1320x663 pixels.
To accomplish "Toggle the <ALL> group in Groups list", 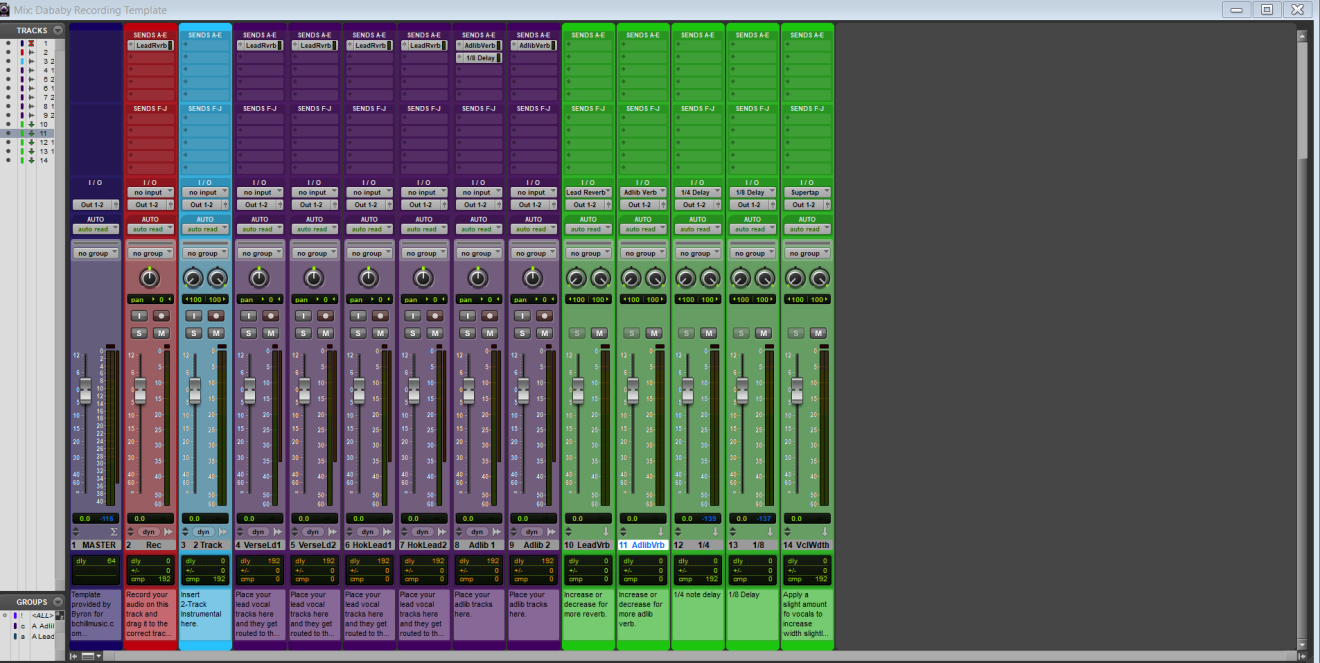I will [40, 615].
